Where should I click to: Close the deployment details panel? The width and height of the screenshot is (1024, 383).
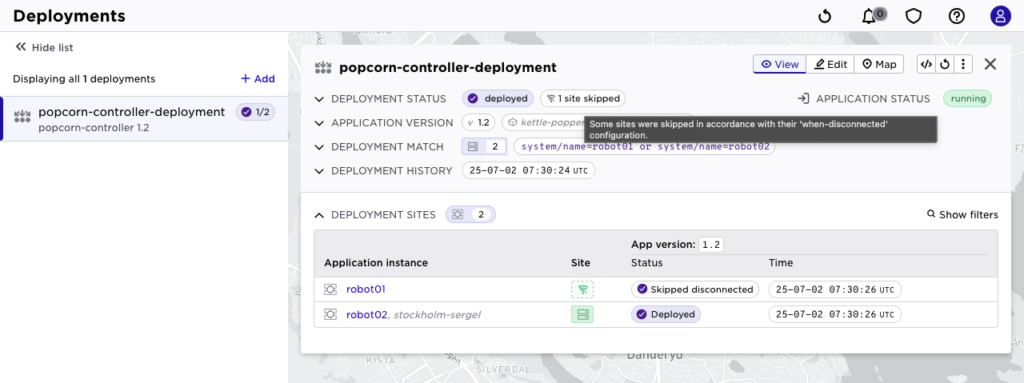pyautogui.click(x=990, y=64)
